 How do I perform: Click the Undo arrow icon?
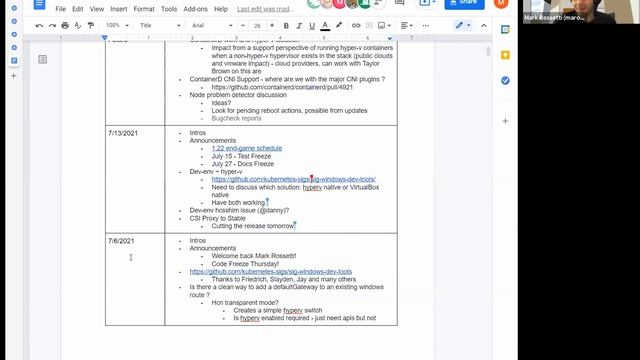[x=39, y=26]
